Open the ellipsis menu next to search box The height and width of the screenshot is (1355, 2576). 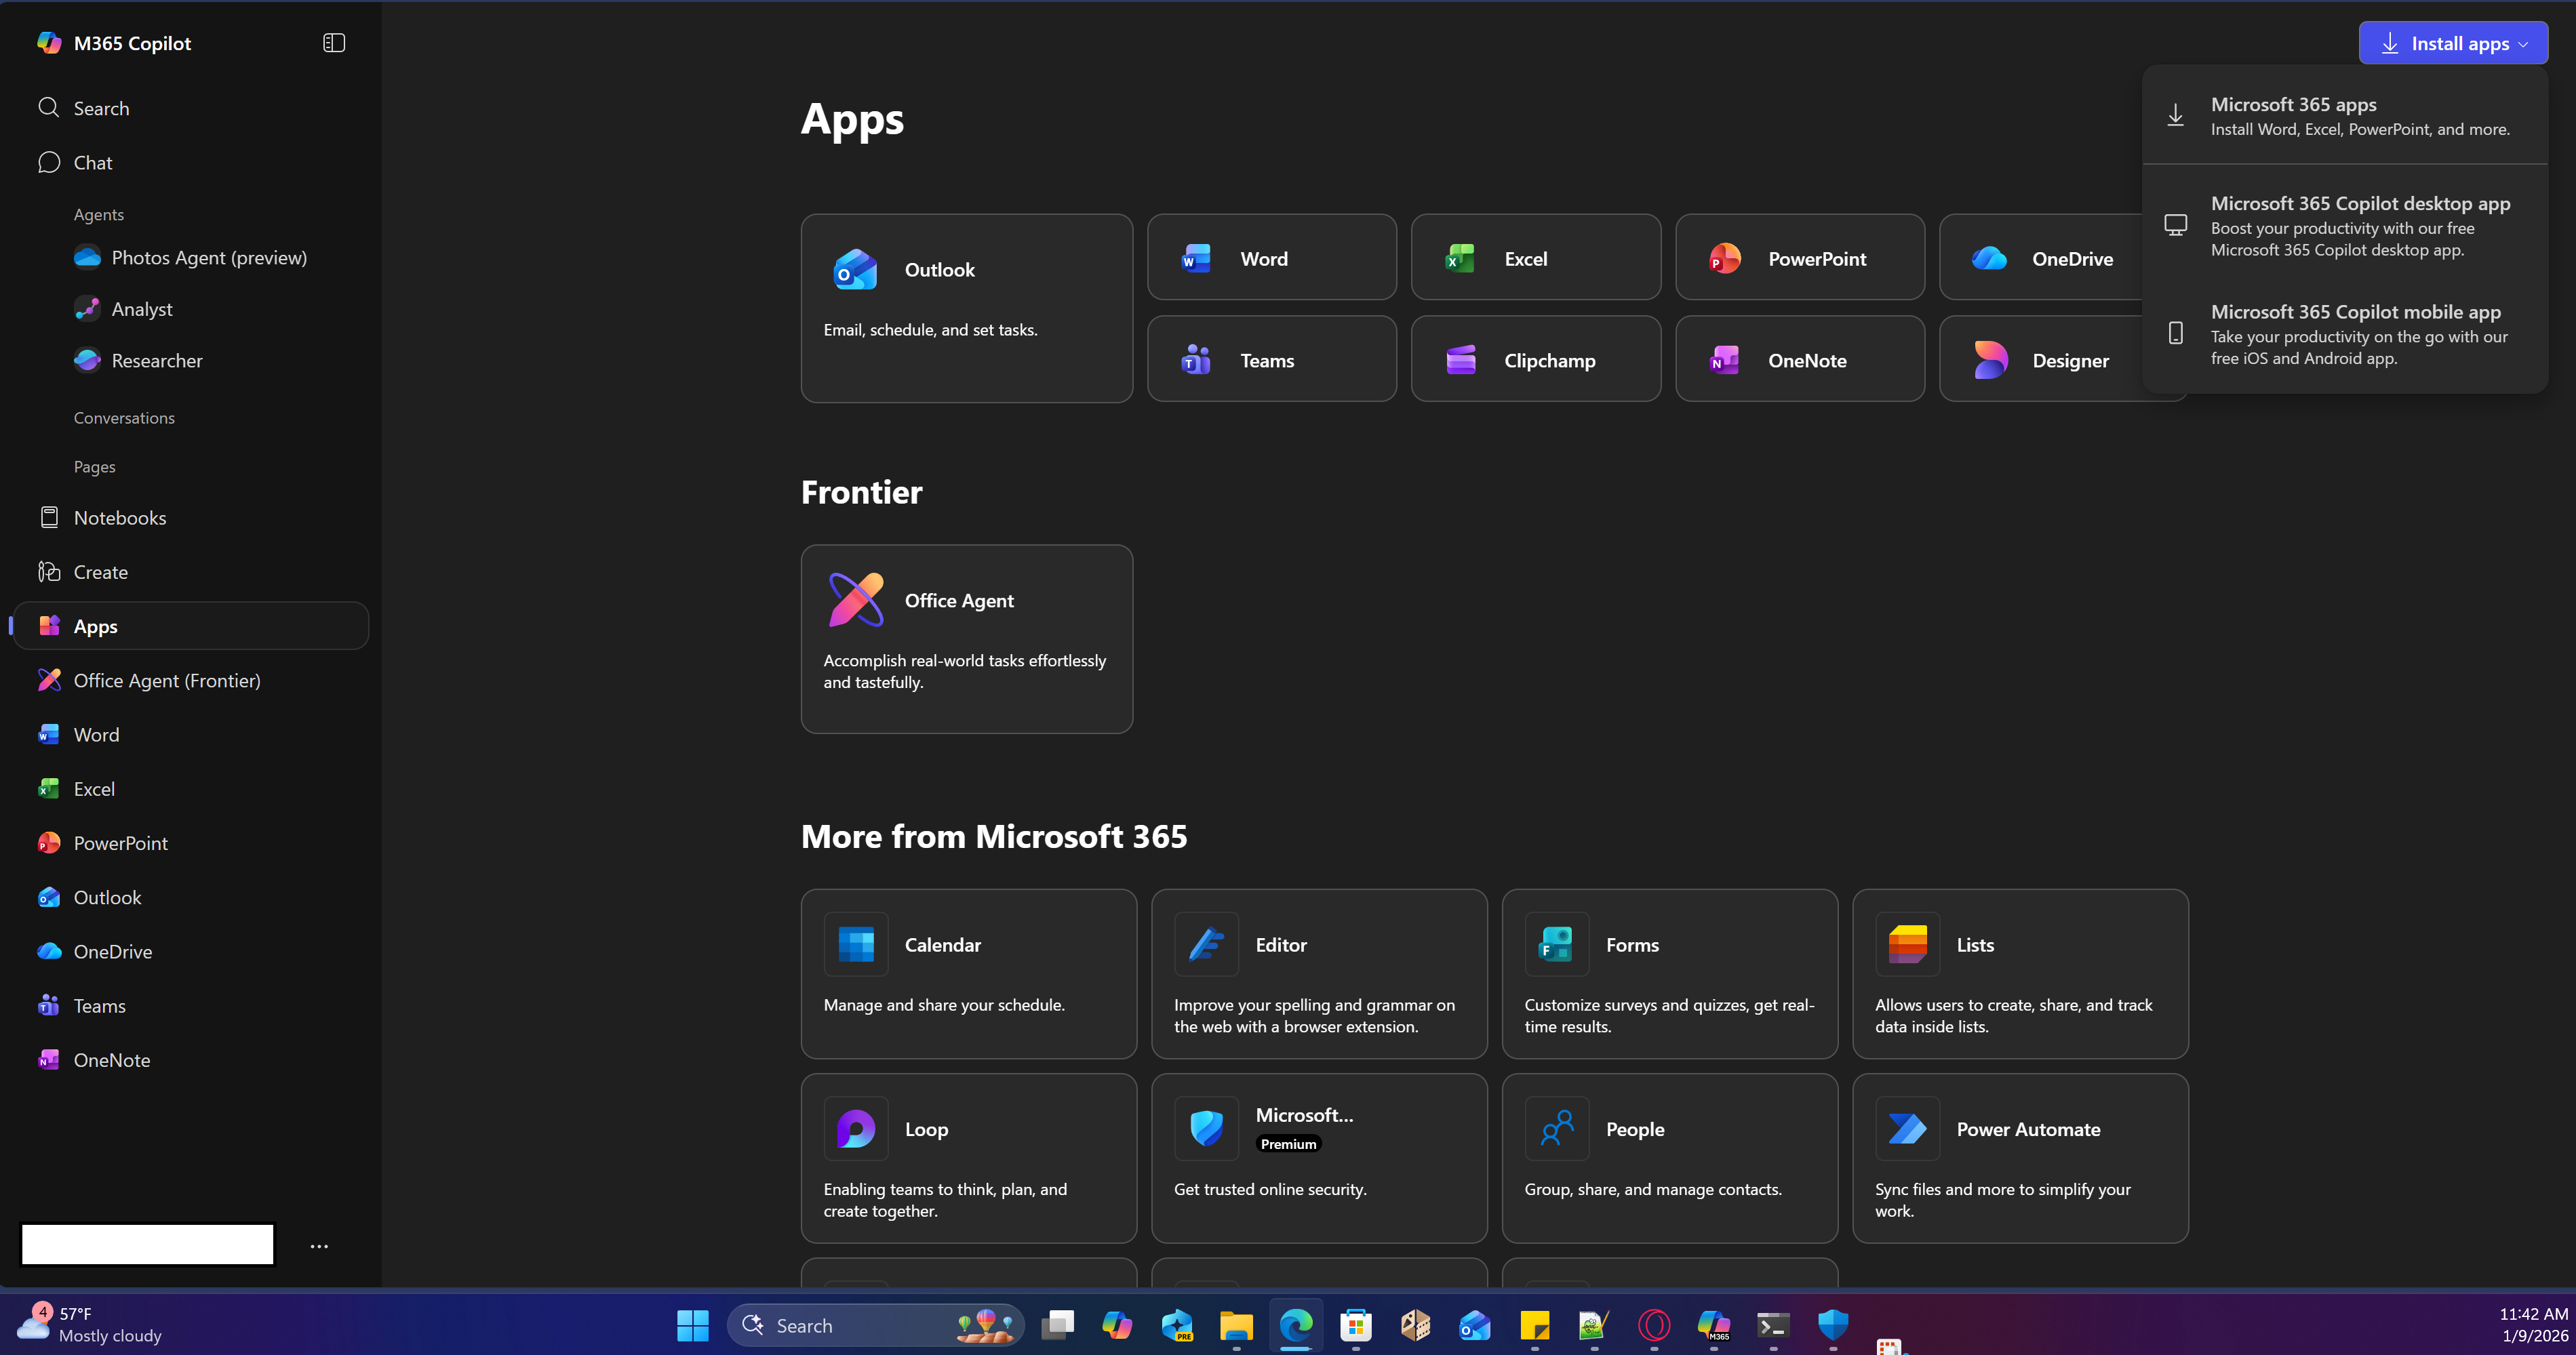click(319, 1245)
